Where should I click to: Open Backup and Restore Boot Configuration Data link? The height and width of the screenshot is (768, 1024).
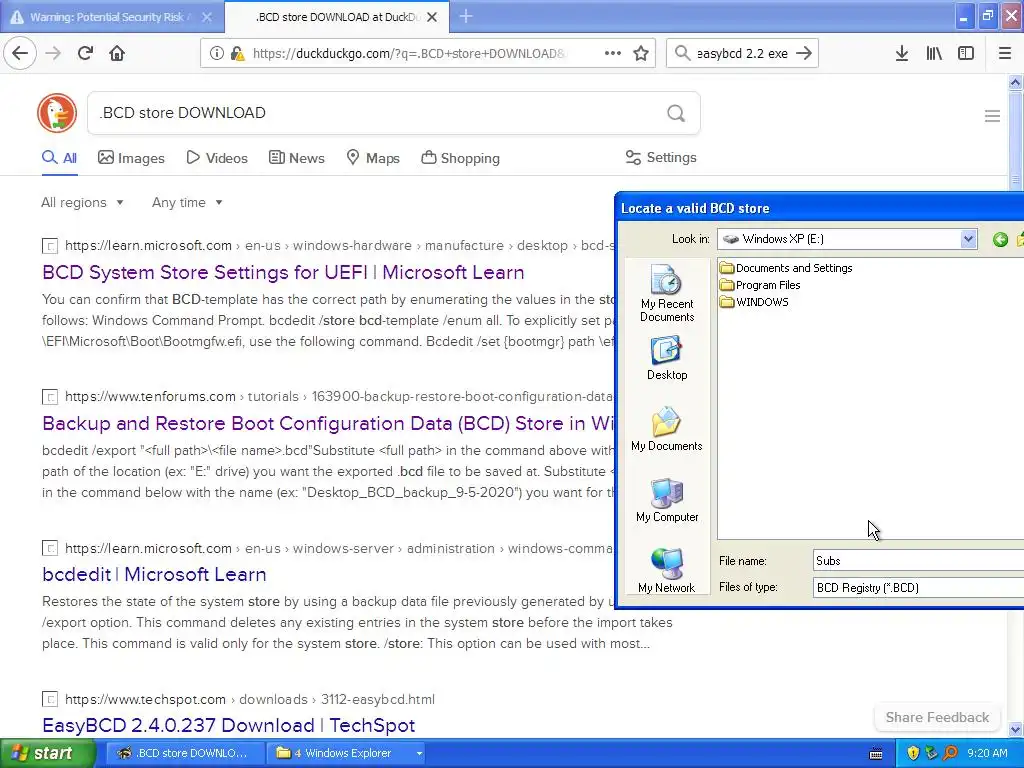click(328, 423)
